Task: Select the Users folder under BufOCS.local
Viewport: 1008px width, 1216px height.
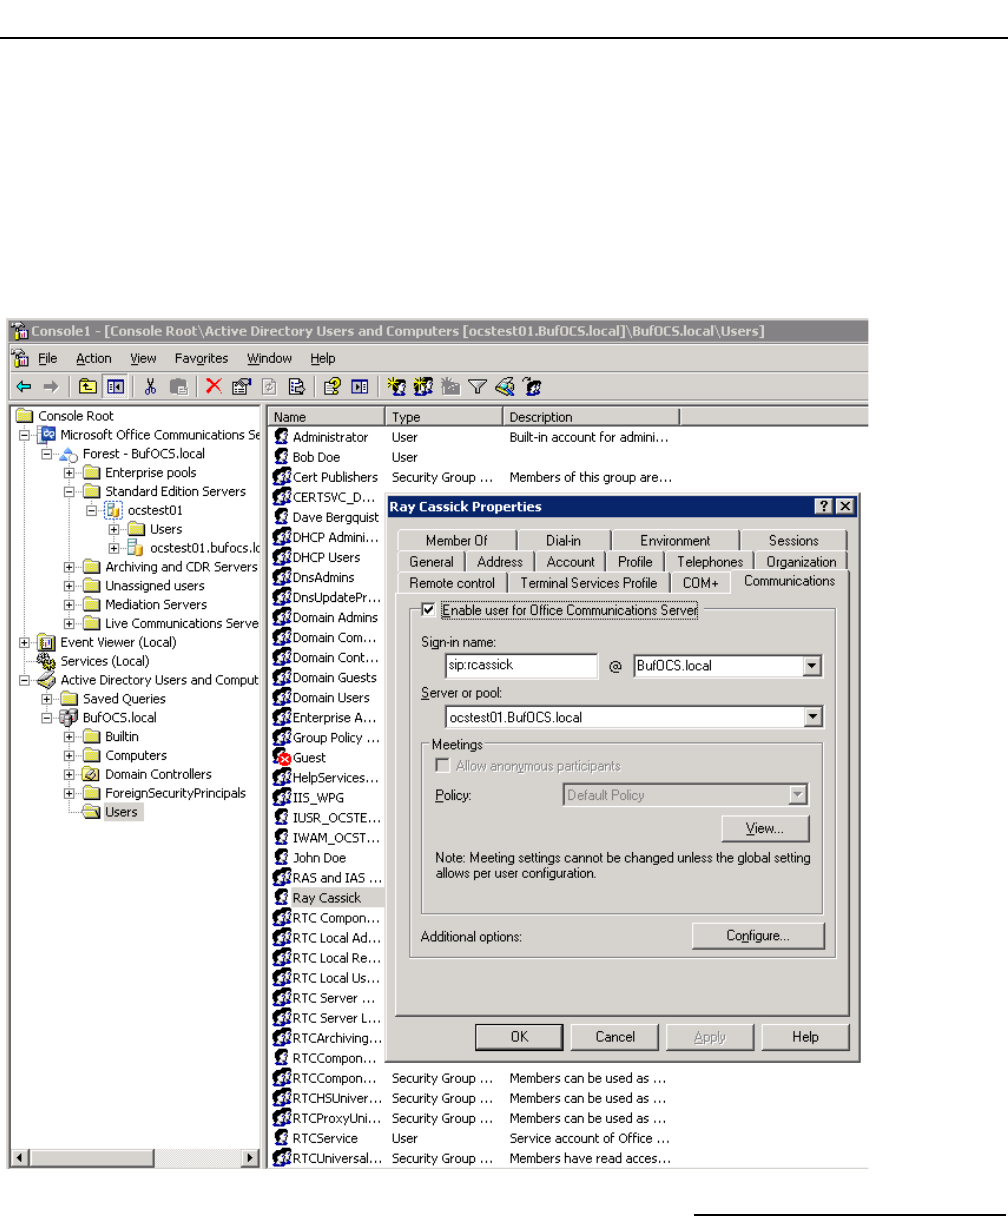Action: tap(121, 812)
